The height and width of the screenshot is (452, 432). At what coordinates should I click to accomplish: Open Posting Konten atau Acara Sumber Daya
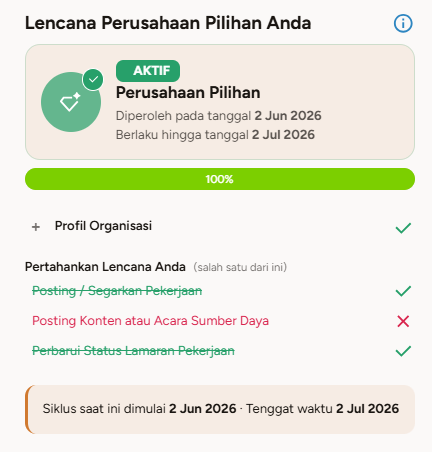pyautogui.click(x=150, y=321)
